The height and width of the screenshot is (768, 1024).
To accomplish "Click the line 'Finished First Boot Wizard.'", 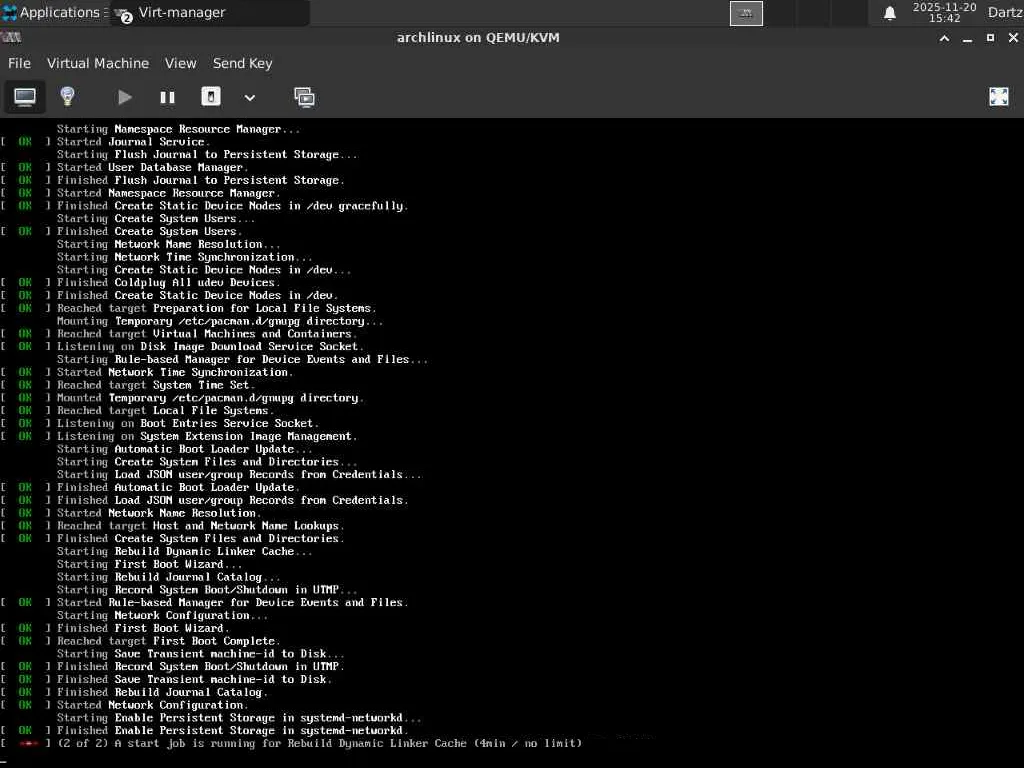I will coord(143,628).
